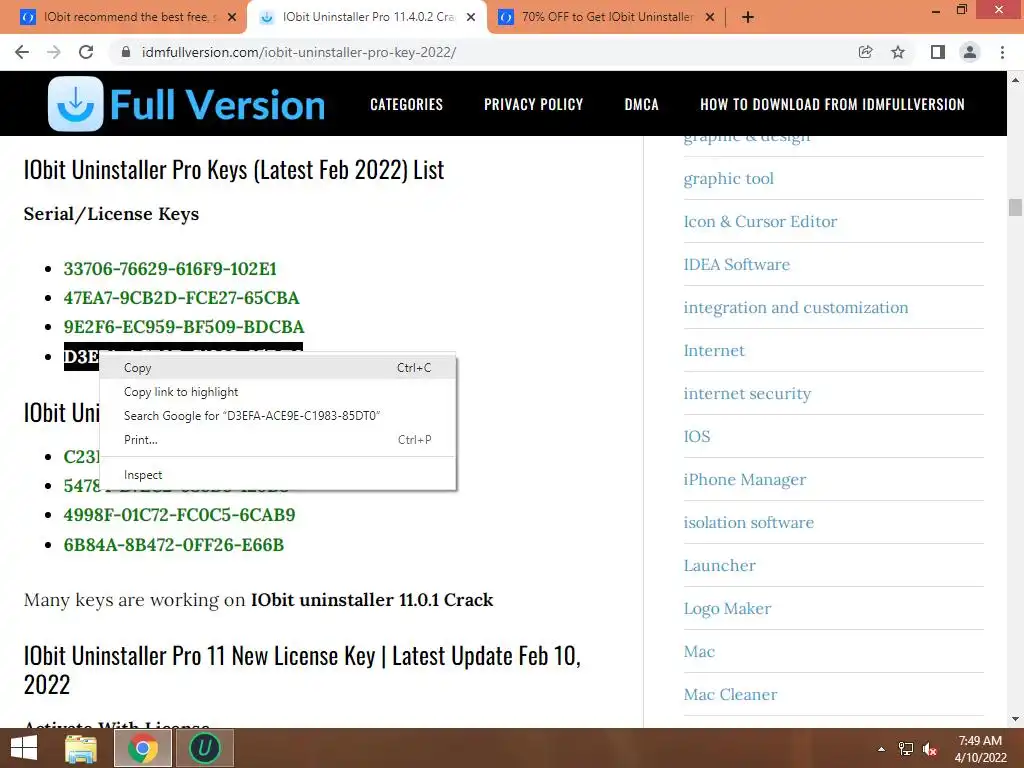1024x768 pixels.
Task: Open the CATEGORIES nav item
Action: coord(406,104)
